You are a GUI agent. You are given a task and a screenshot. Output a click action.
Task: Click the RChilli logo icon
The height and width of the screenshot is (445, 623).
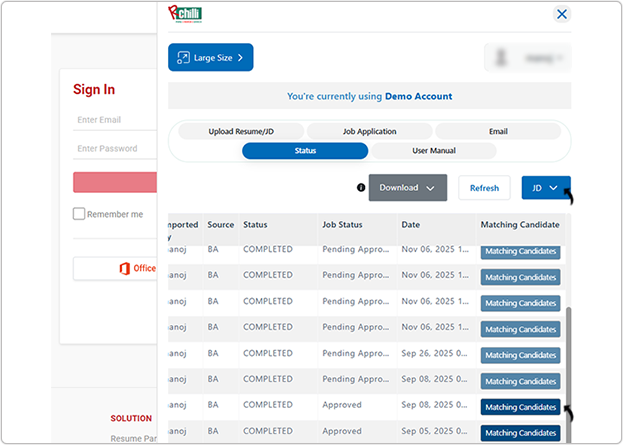184,13
